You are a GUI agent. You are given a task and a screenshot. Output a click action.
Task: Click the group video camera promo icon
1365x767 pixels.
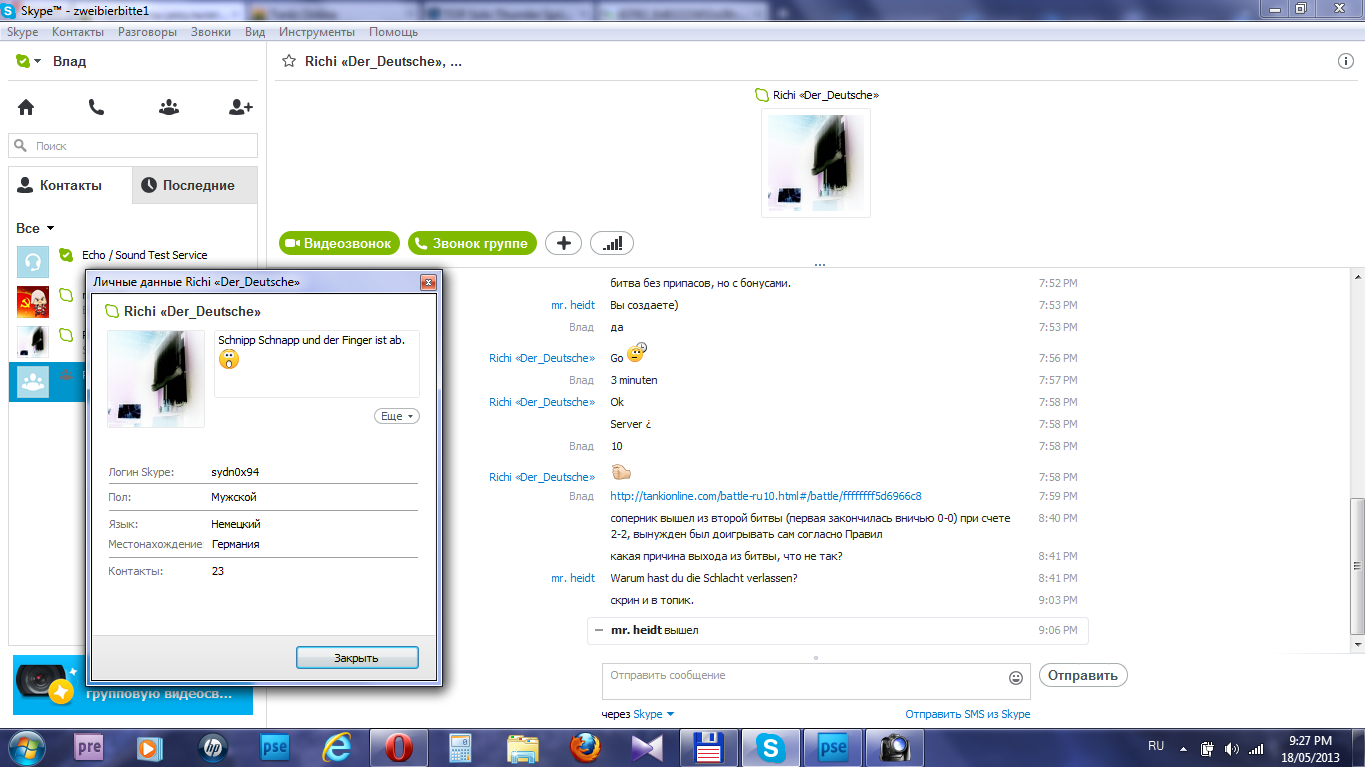44,683
